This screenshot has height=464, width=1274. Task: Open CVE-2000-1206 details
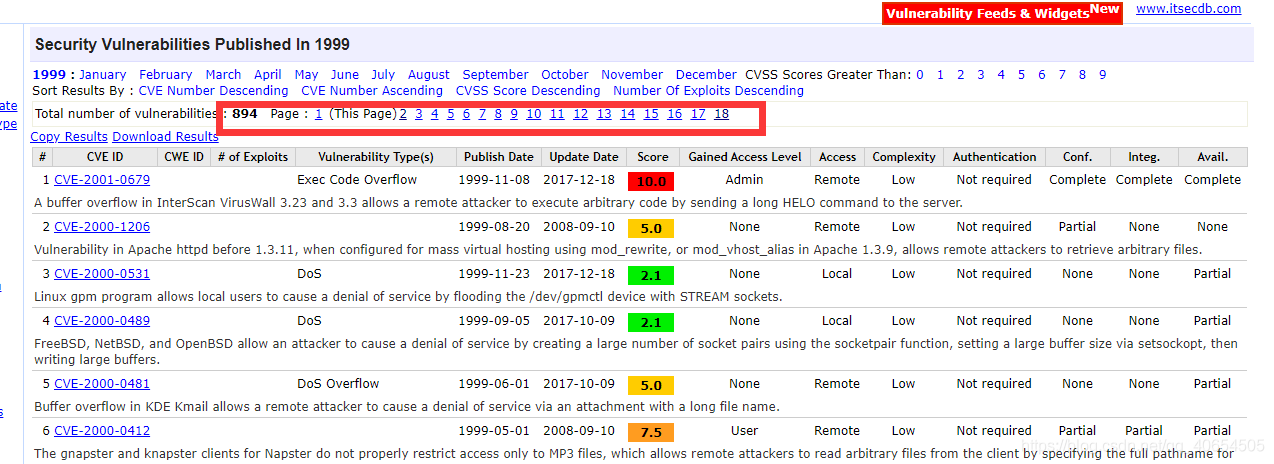102,227
